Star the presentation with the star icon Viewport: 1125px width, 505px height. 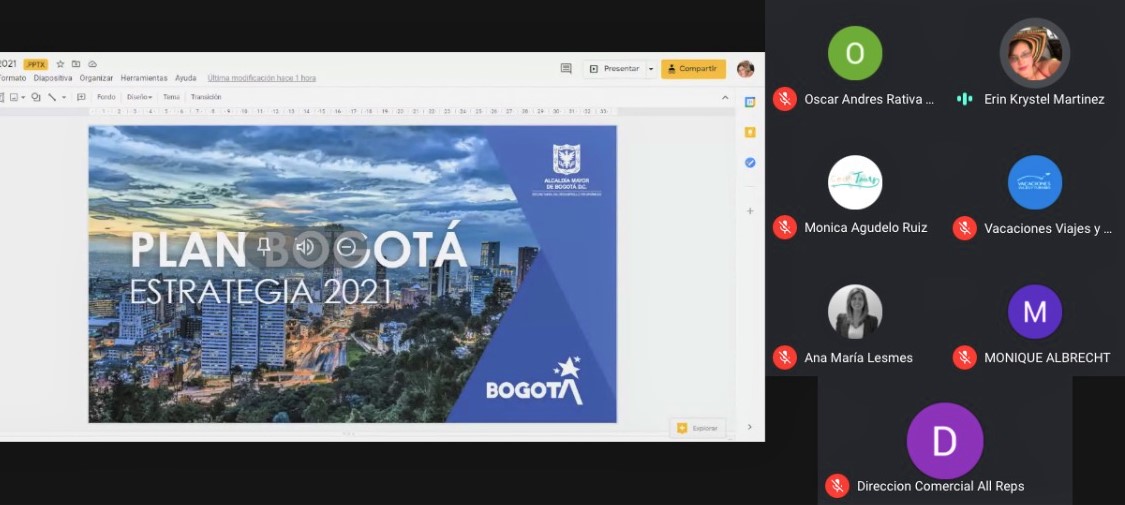[60, 64]
